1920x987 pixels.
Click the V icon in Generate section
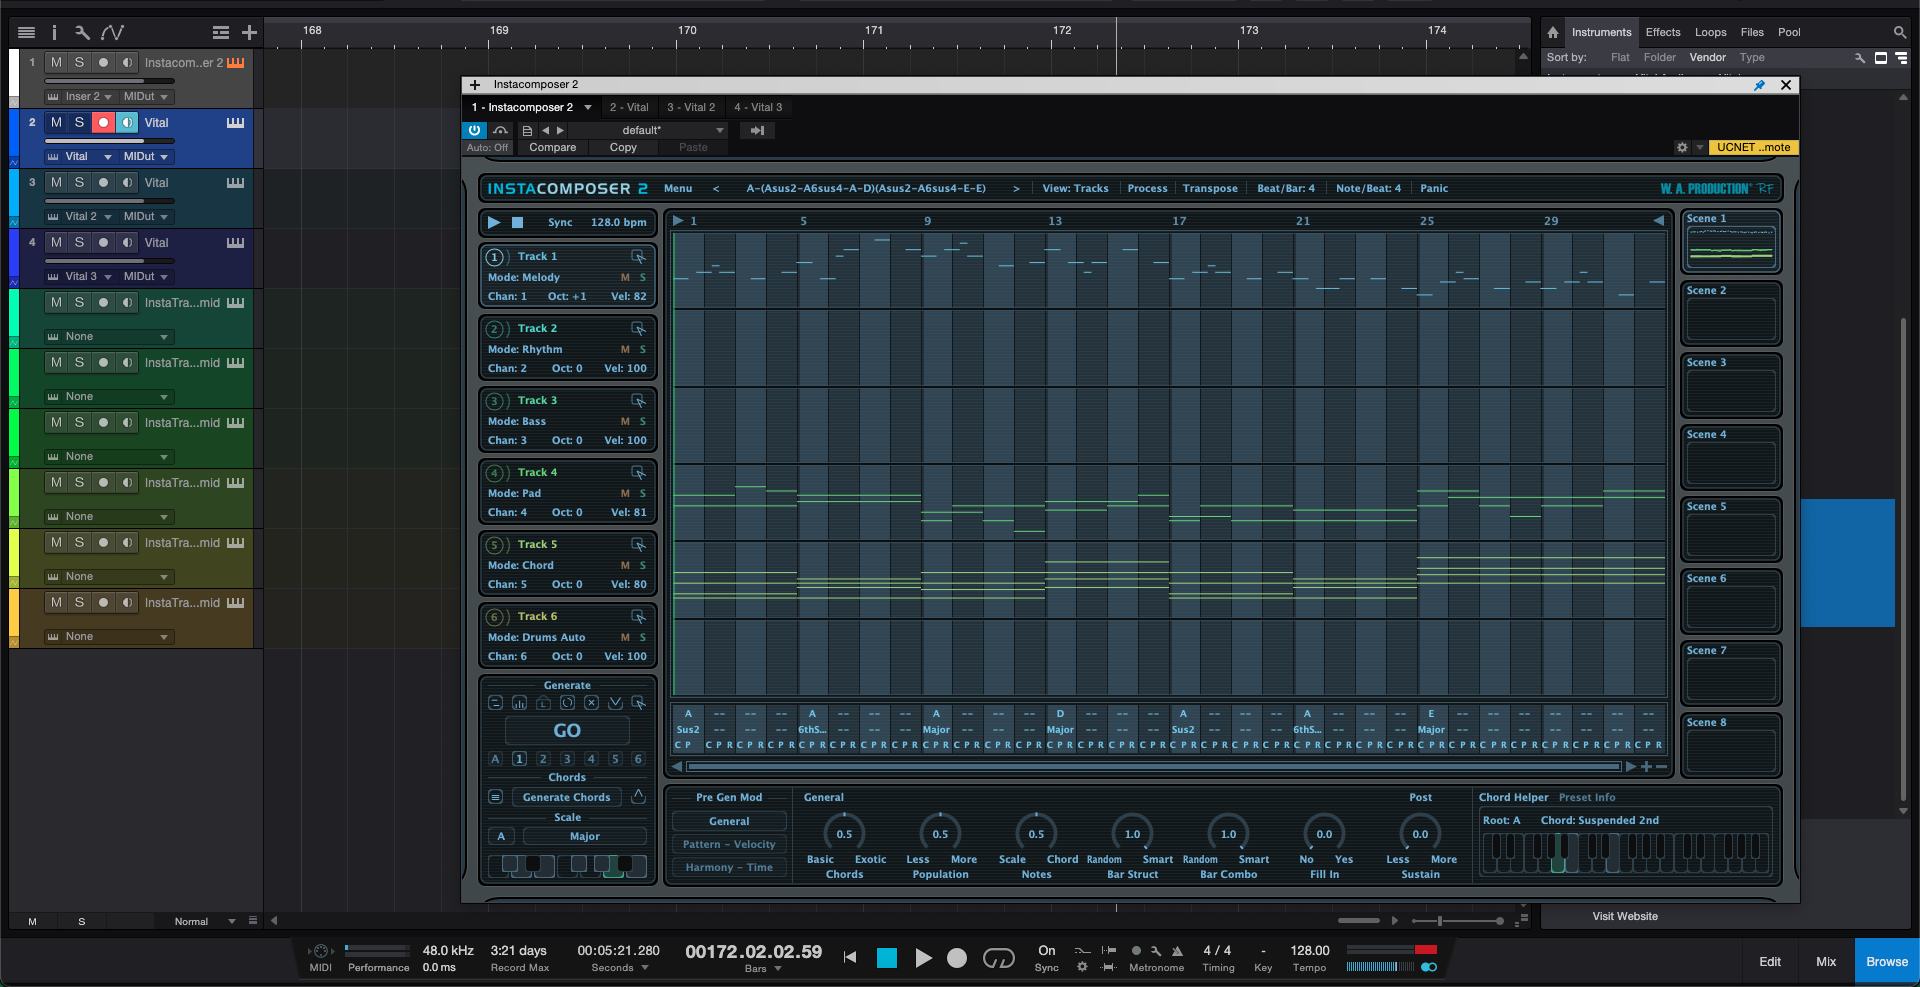(x=615, y=703)
